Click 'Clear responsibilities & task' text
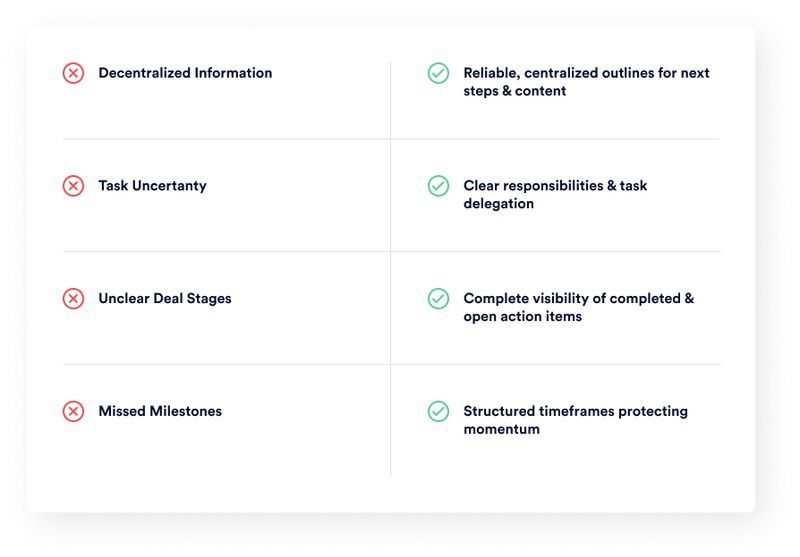The height and width of the screenshot is (557, 800). pyautogui.click(x=555, y=186)
